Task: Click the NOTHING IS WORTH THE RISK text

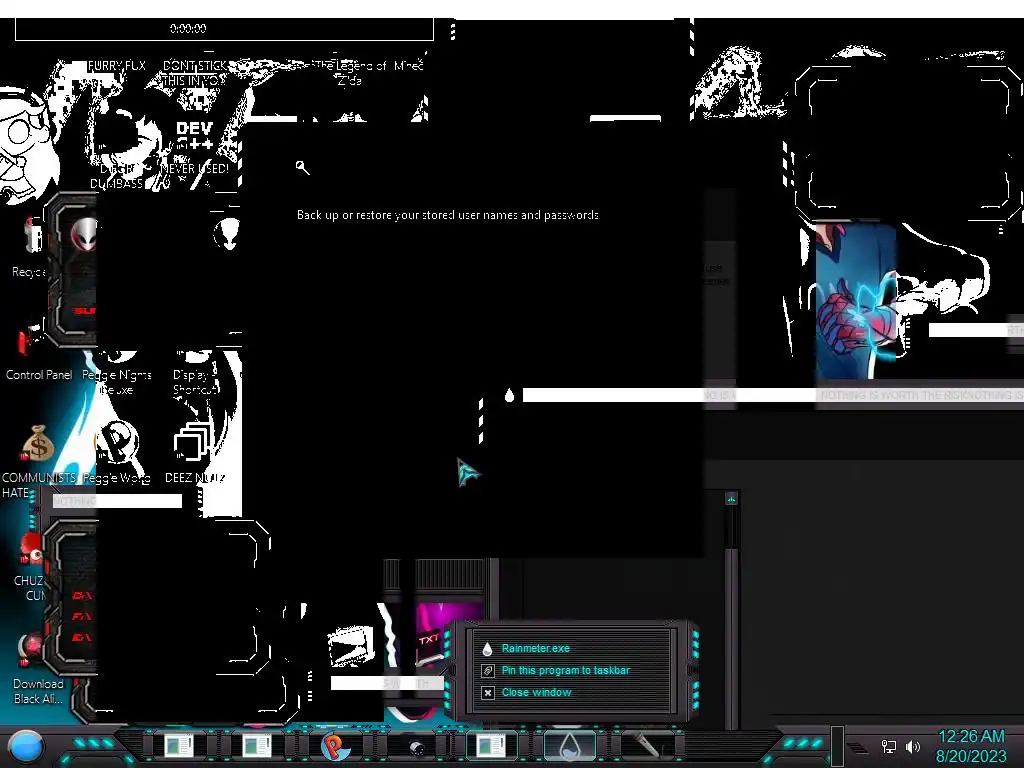Action: (x=921, y=395)
